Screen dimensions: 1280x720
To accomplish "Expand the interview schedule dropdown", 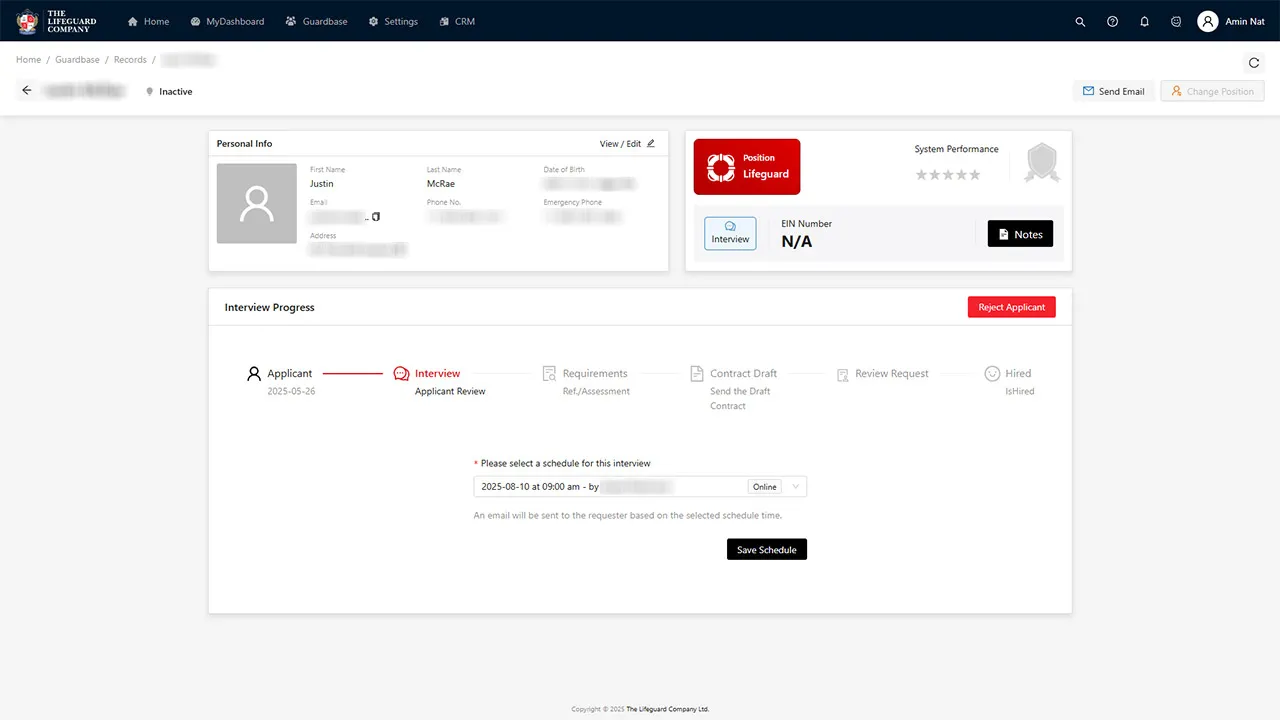I will [796, 487].
